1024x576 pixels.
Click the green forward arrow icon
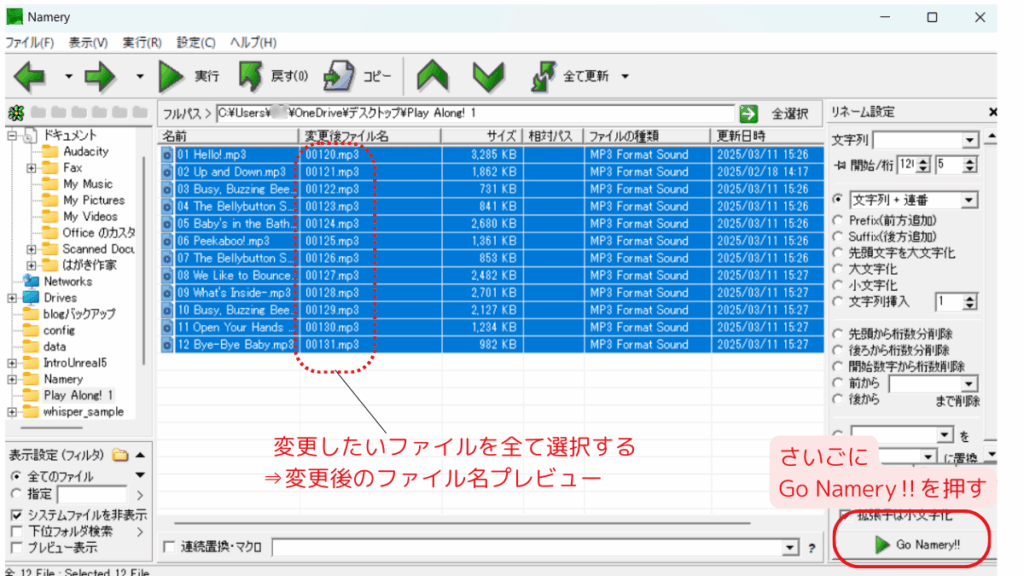102,76
